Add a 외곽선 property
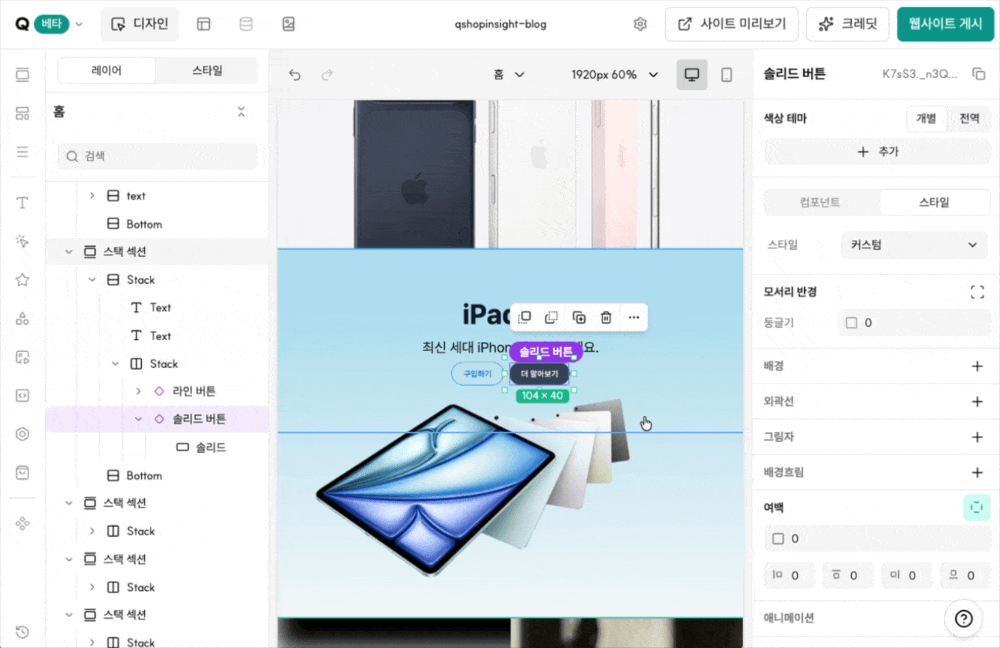 point(977,401)
